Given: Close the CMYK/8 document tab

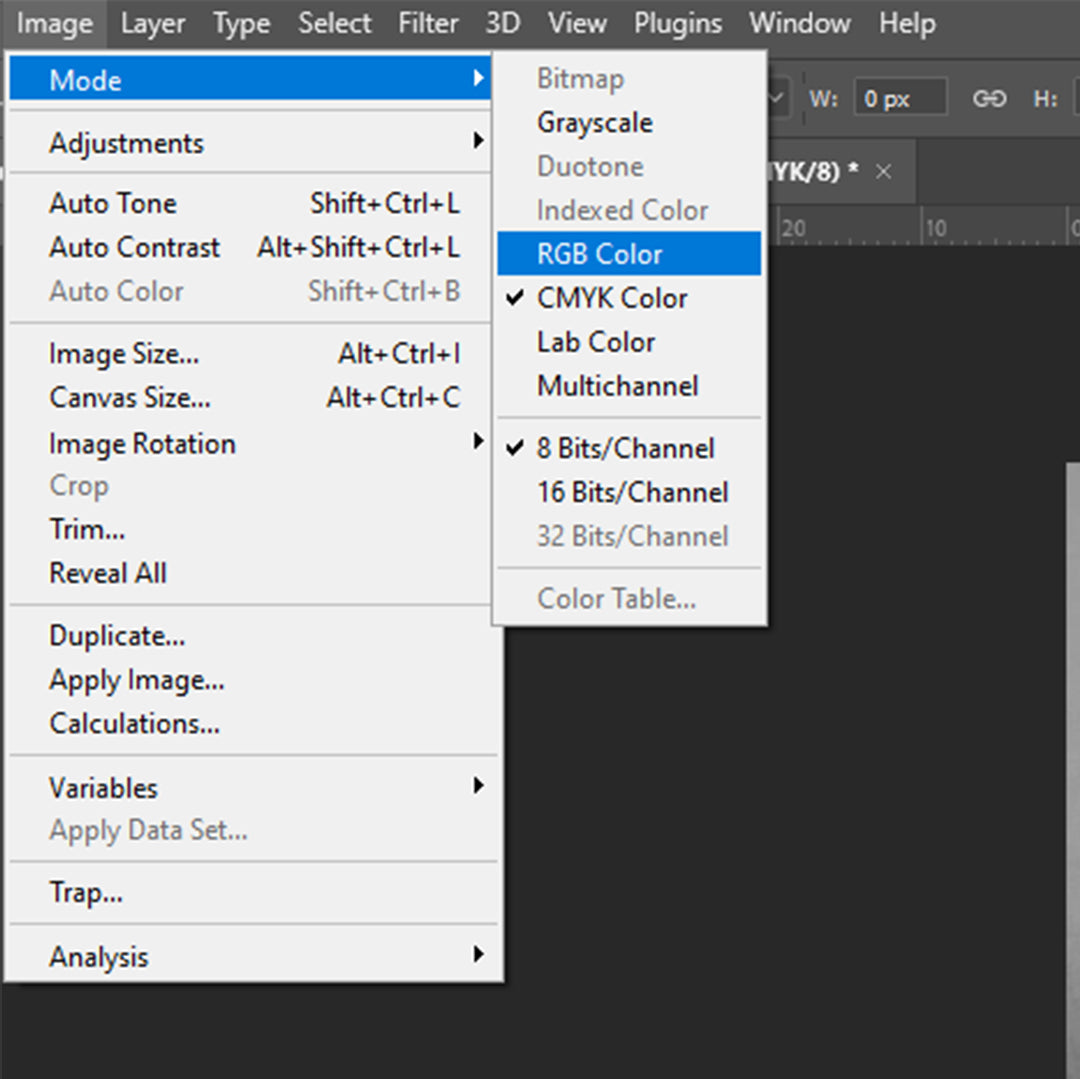Looking at the screenshot, I should [x=883, y=172].
